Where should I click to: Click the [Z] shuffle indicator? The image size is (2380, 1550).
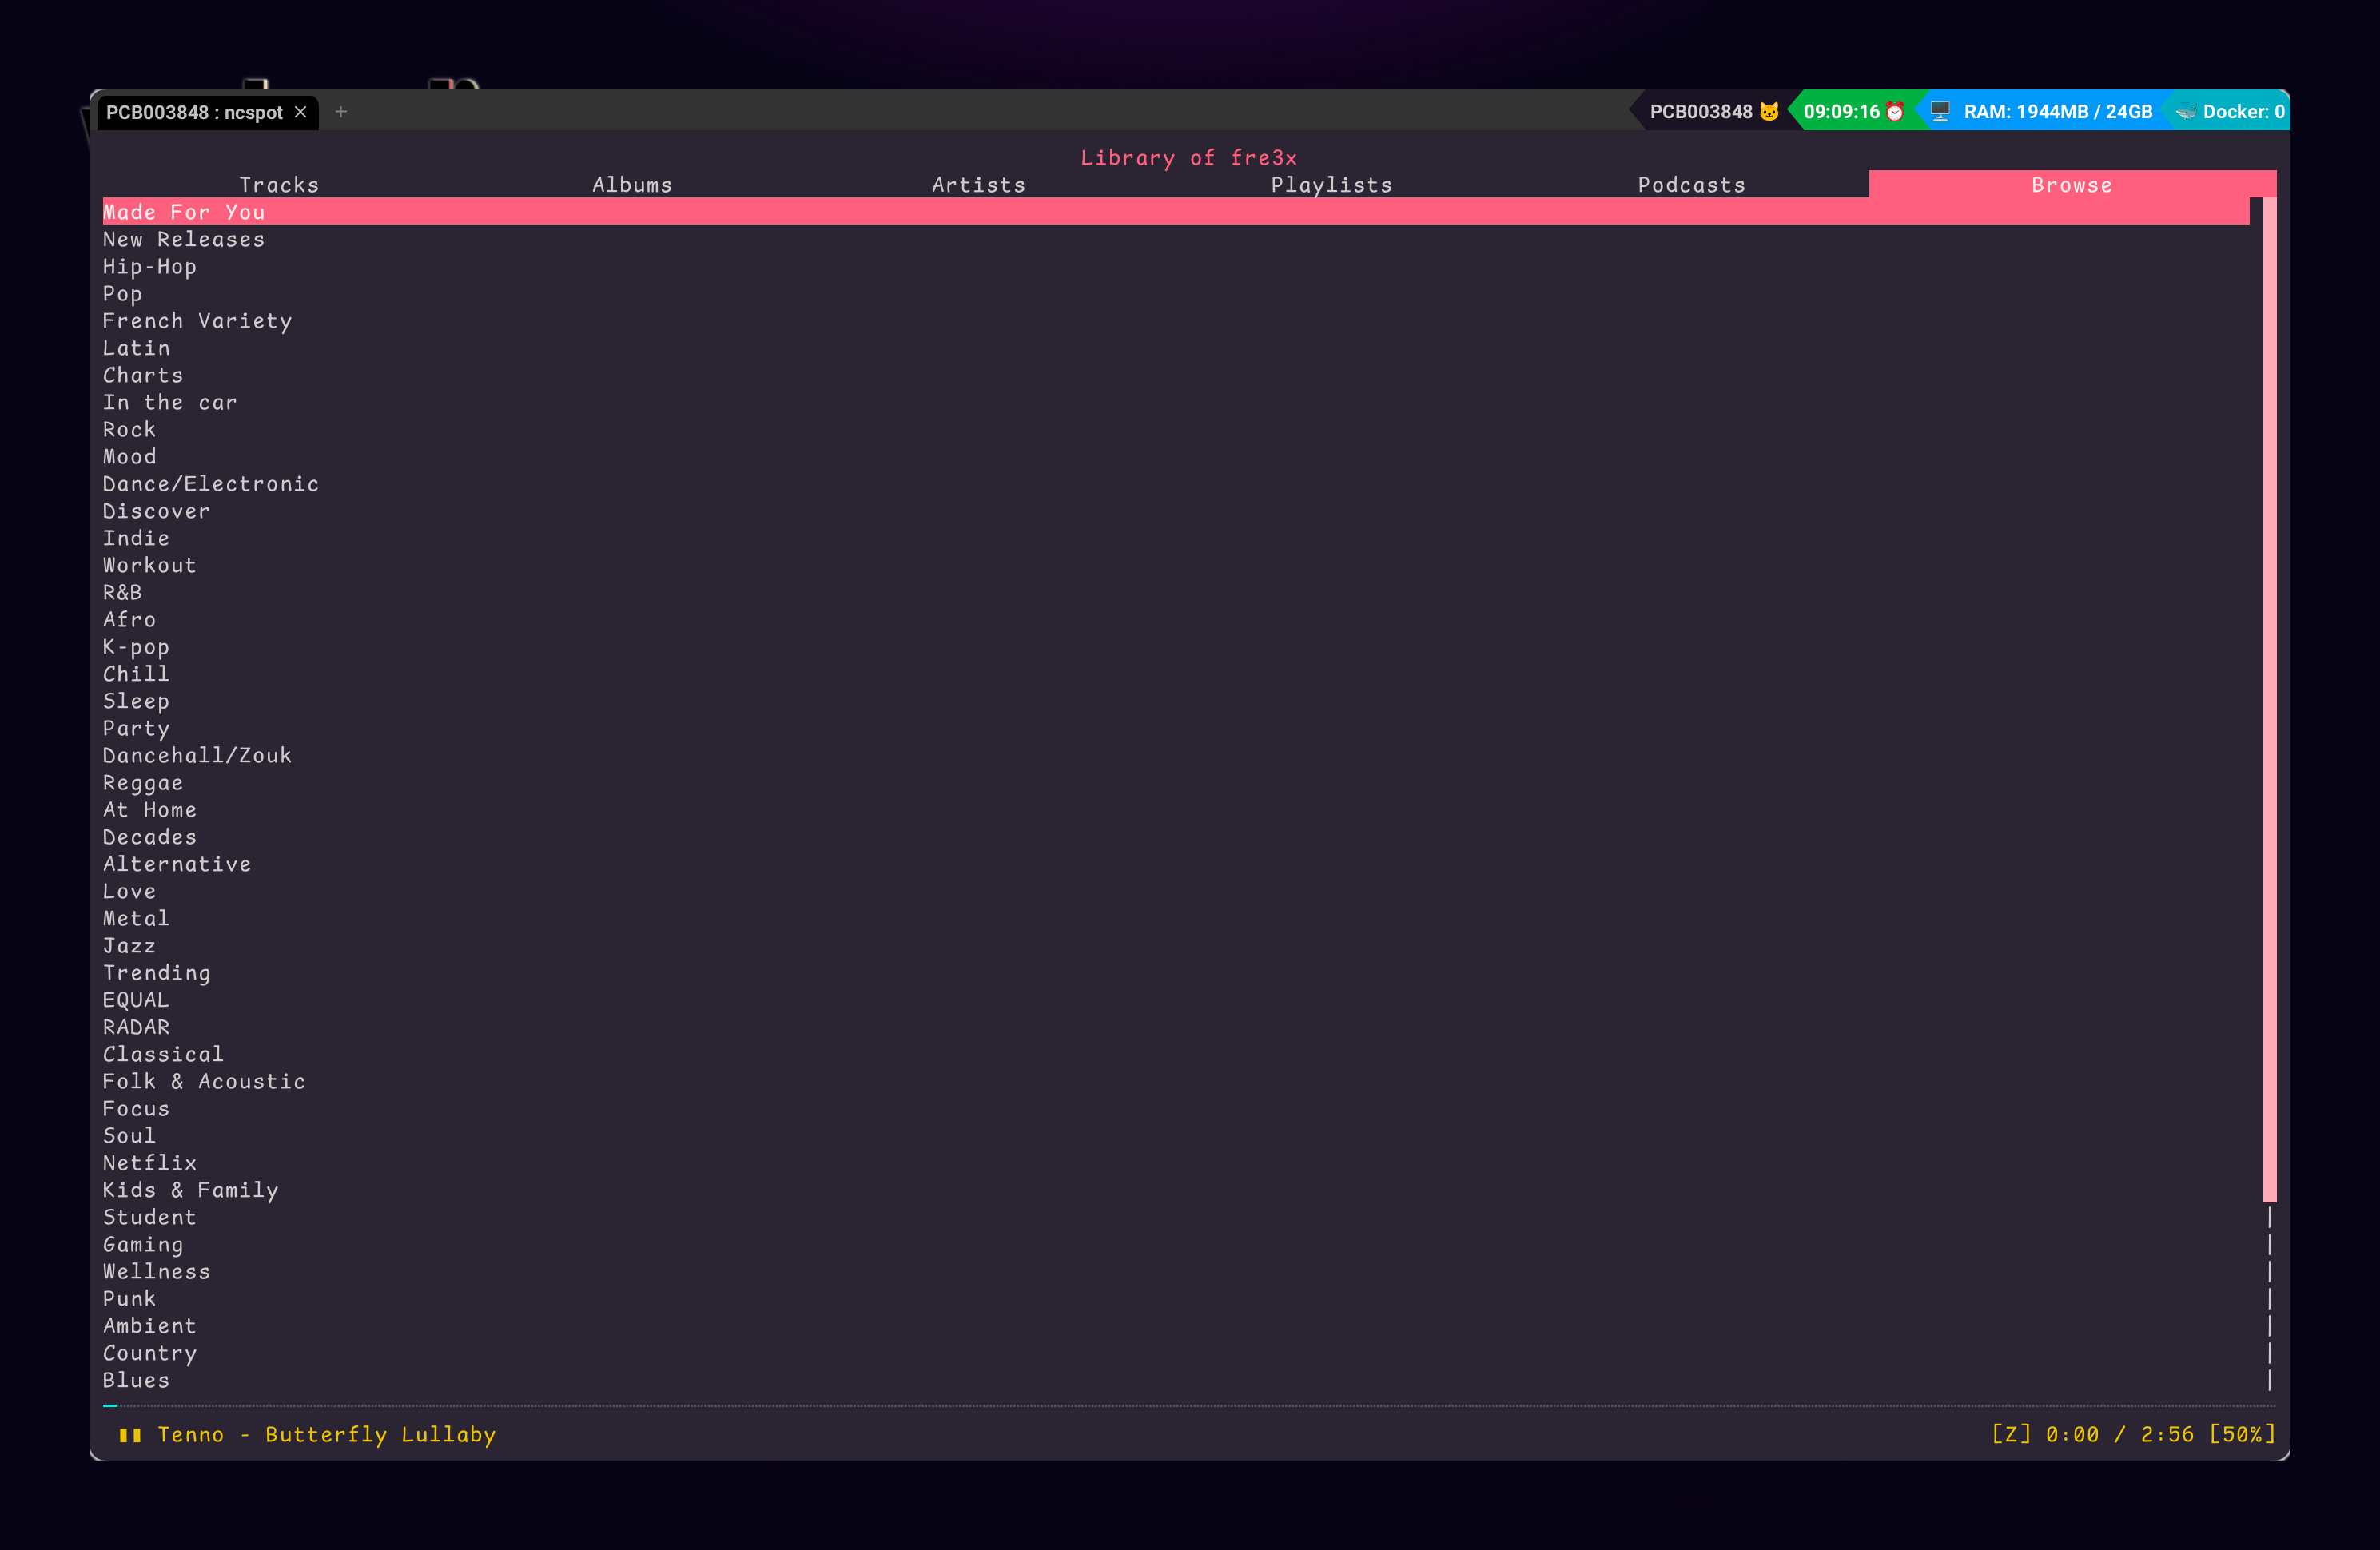[x=2011, y=1435]
